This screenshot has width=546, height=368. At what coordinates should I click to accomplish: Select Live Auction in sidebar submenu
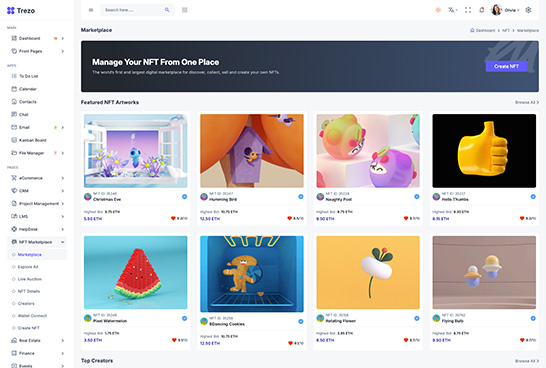tap(30, 279)
